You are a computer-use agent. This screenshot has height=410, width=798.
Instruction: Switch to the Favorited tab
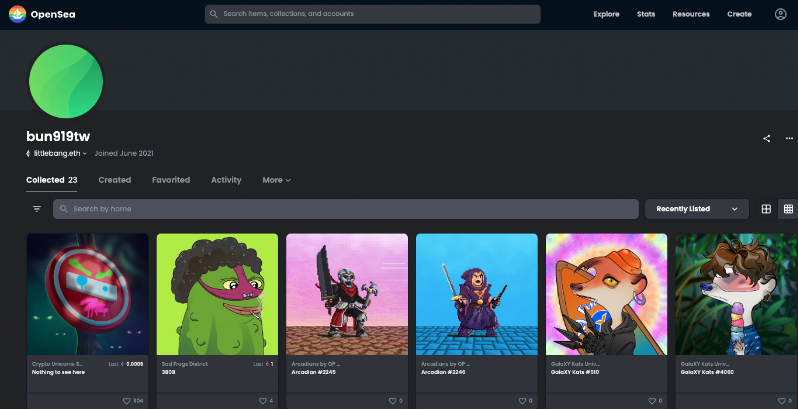171,180
